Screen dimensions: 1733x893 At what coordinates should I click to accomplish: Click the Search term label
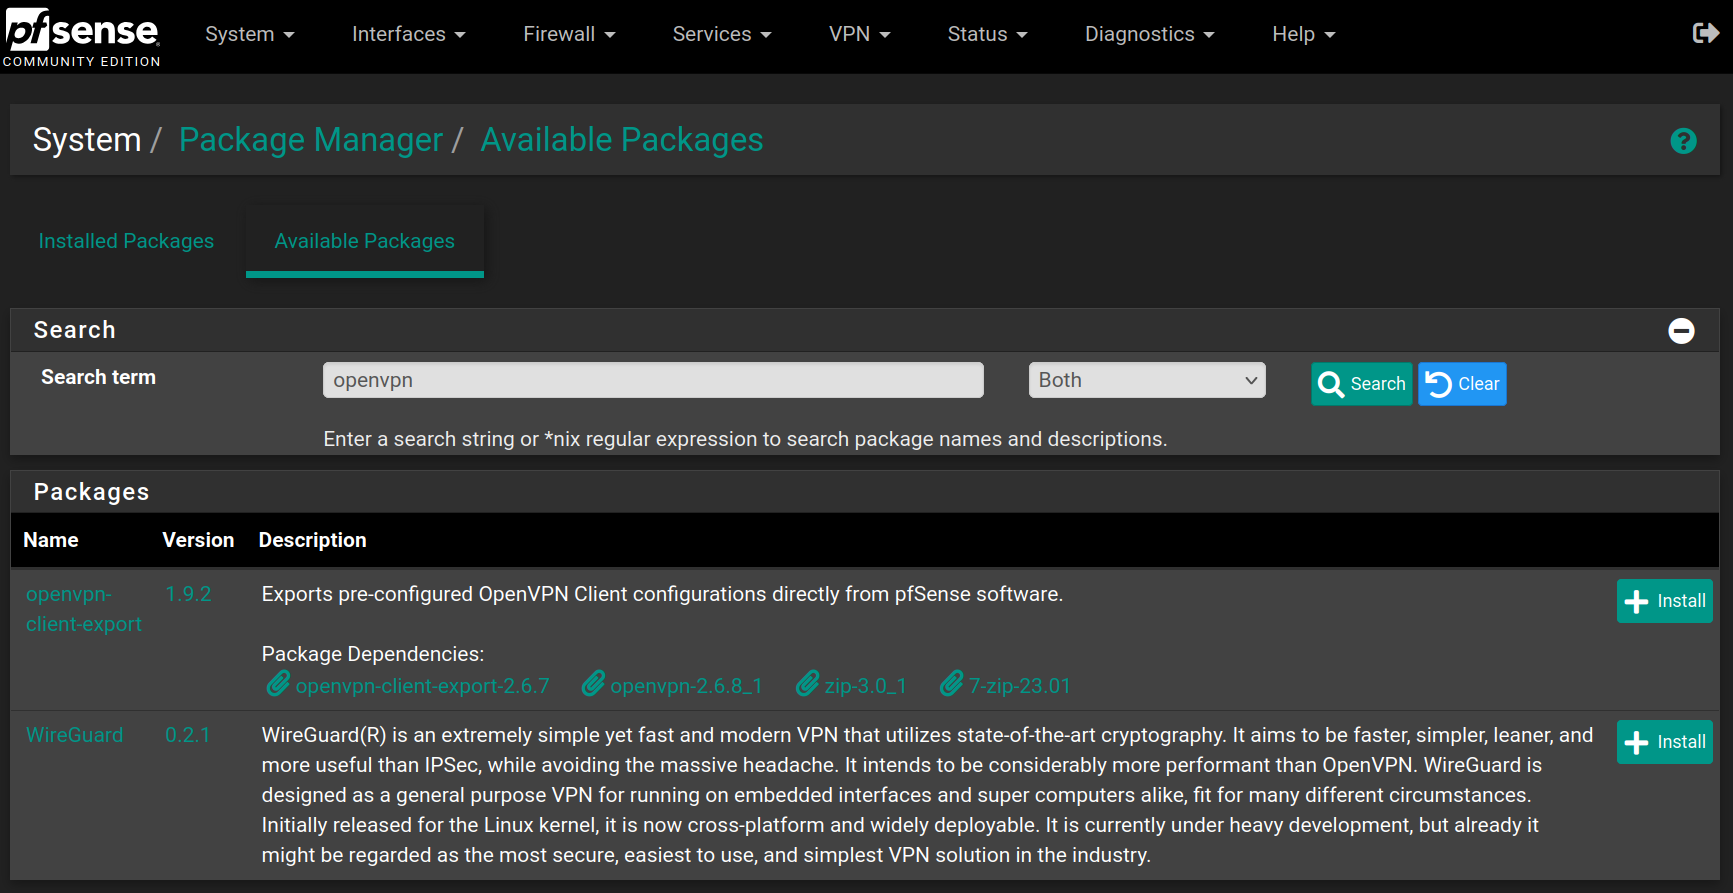click(98, 377)
